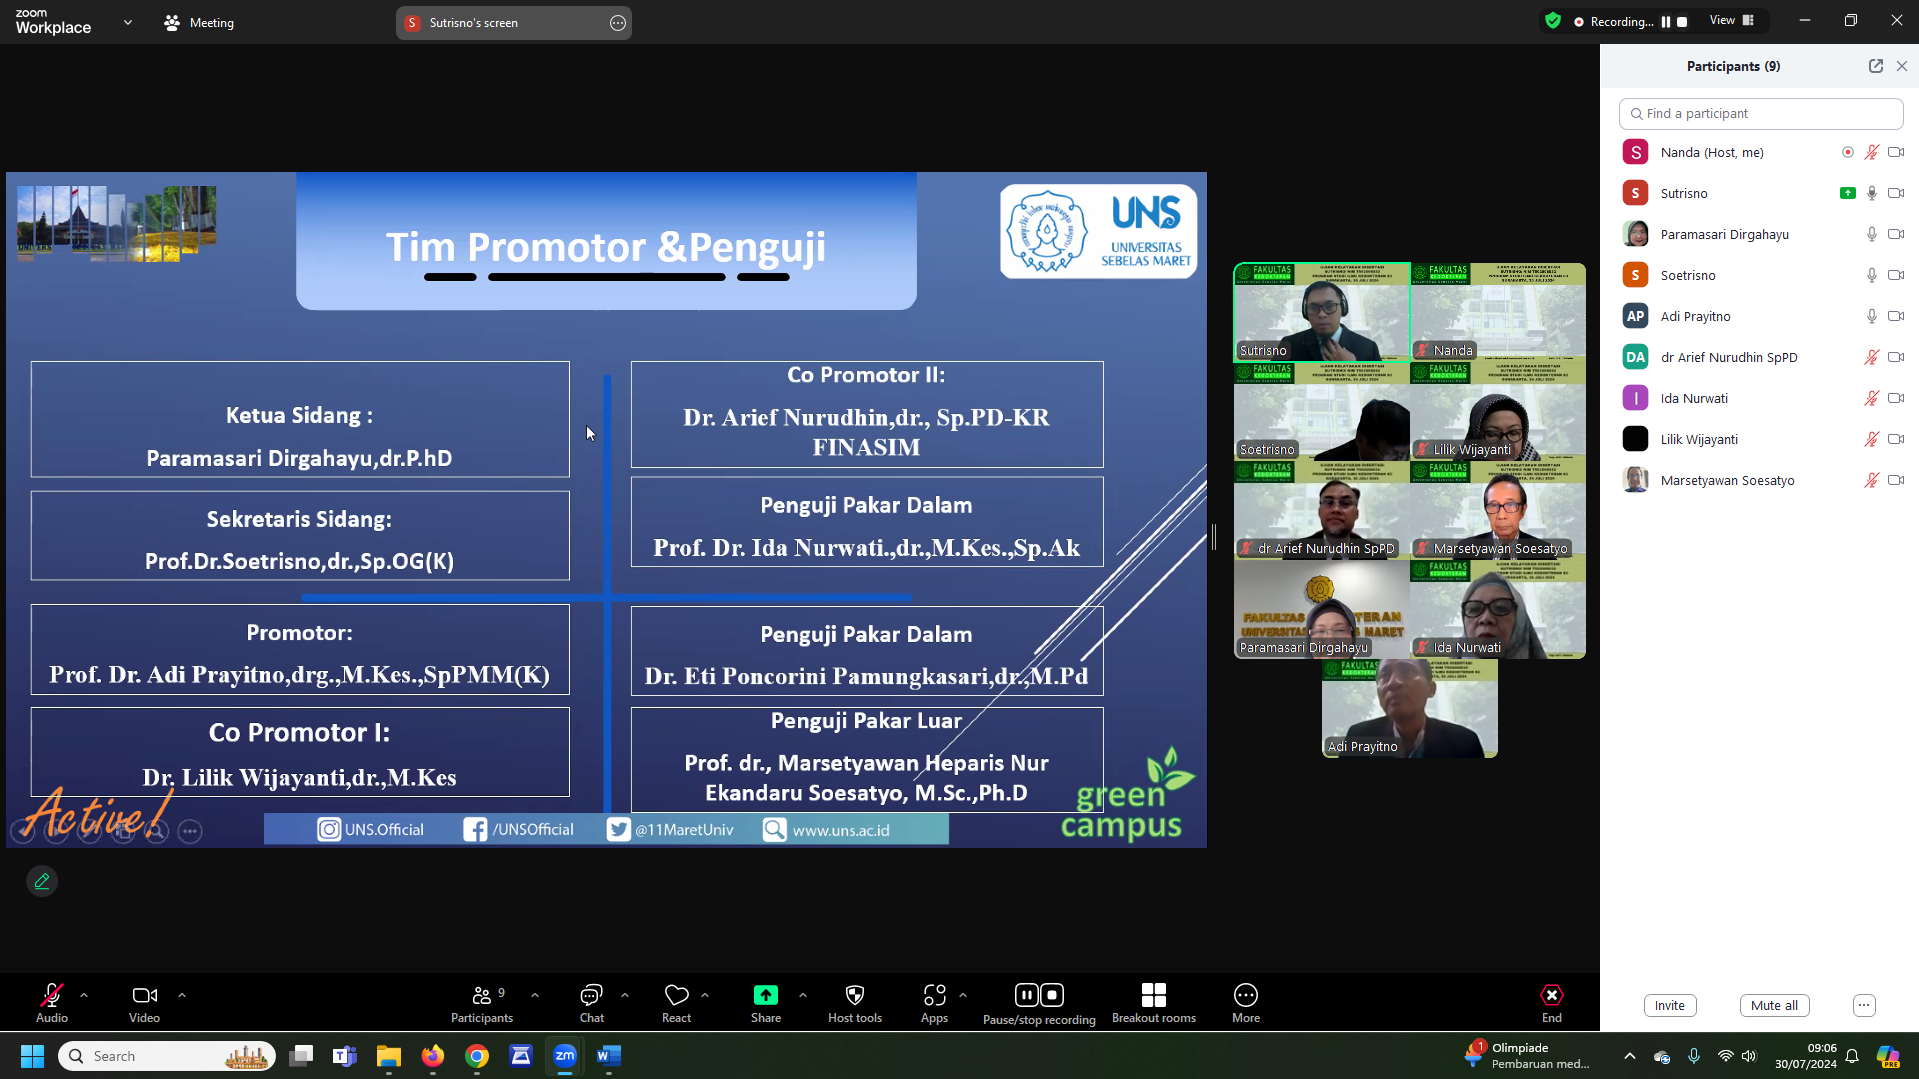
Task: Open File Explorer from taskbar
Action: pos(389,1056)
